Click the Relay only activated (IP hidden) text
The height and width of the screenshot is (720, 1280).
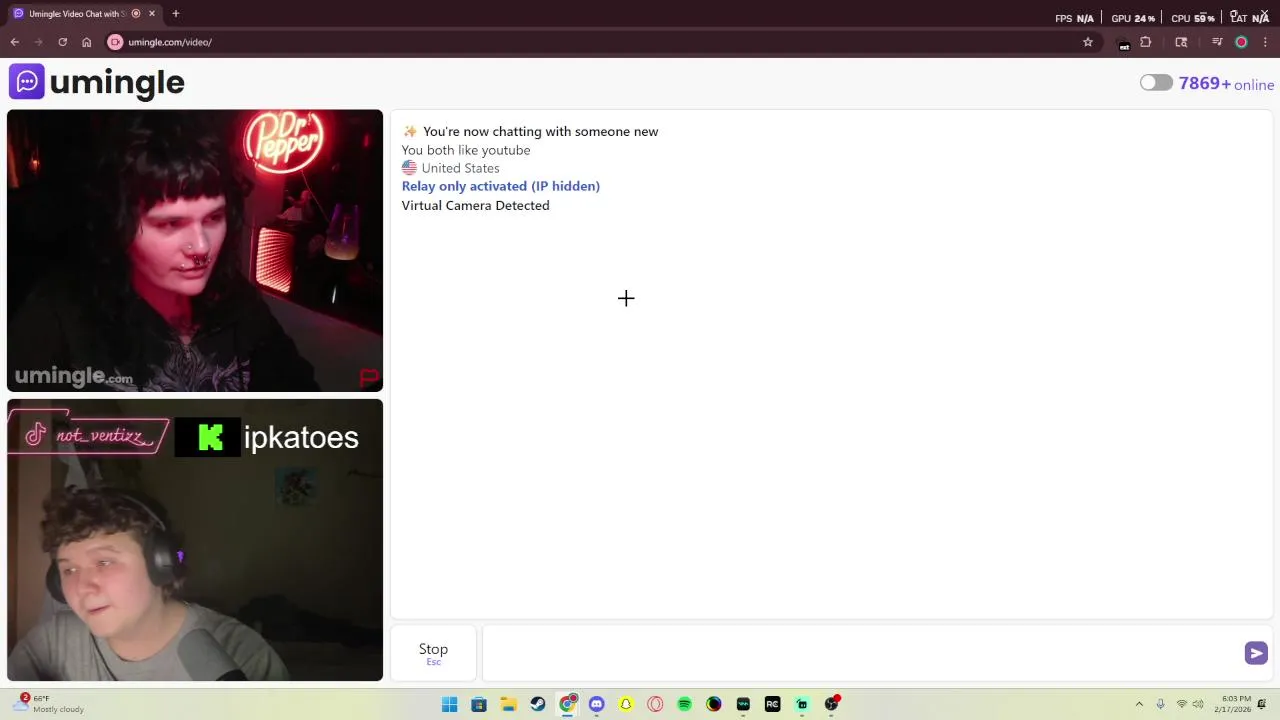[500, 186]
